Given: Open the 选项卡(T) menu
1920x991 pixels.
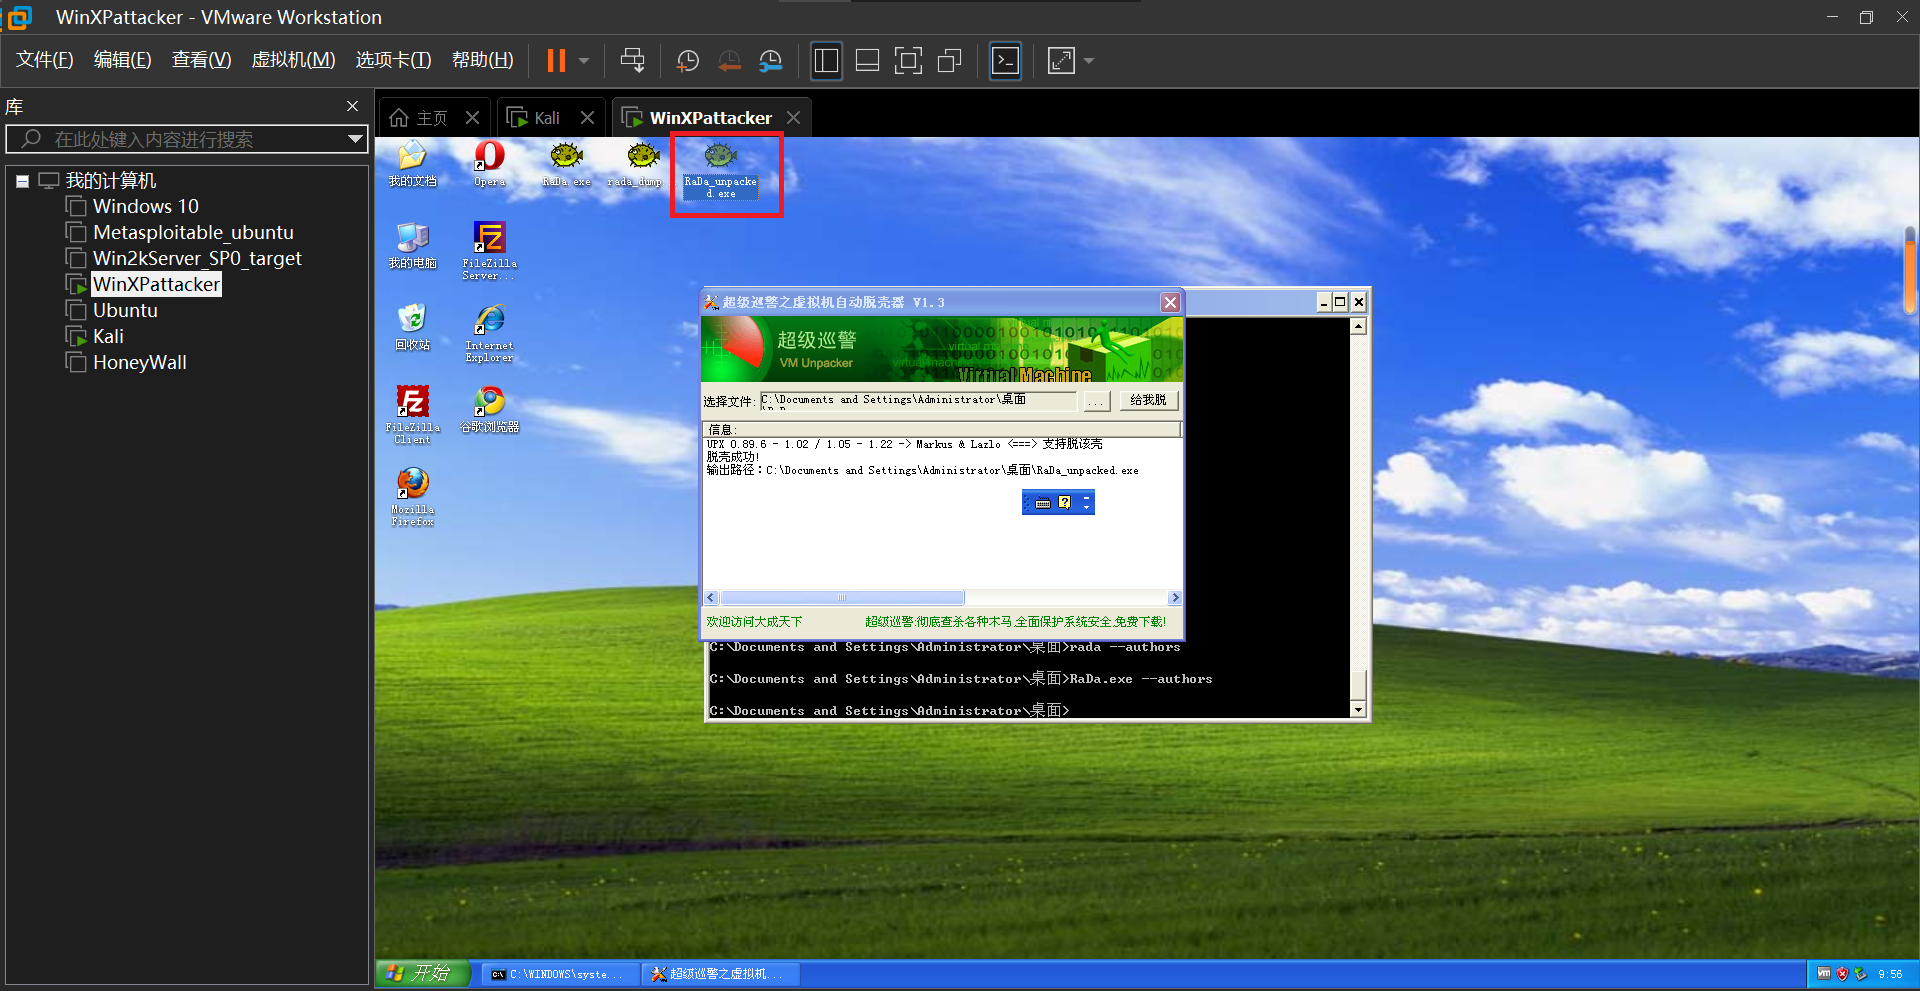Looking at the screenshot, I should (x=394, y=60).
